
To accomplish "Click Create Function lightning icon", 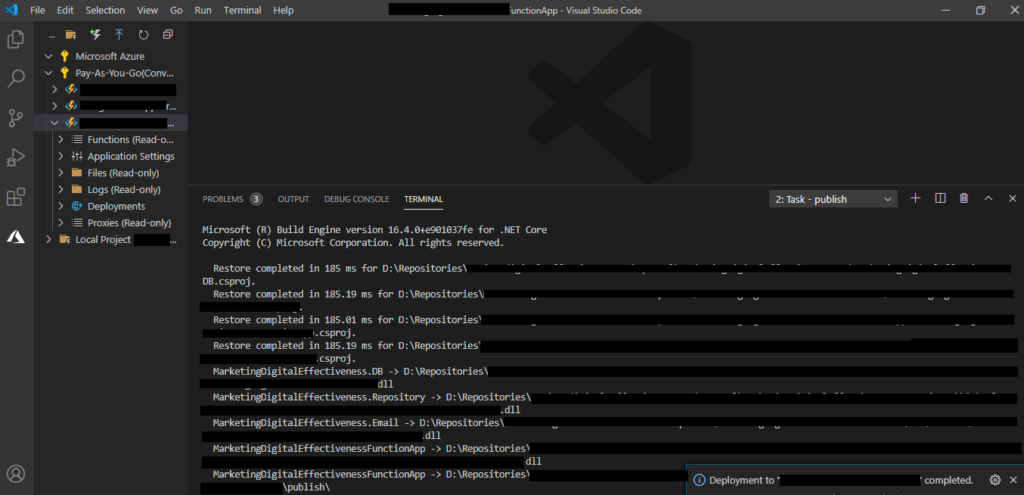I will coord(95,35).
